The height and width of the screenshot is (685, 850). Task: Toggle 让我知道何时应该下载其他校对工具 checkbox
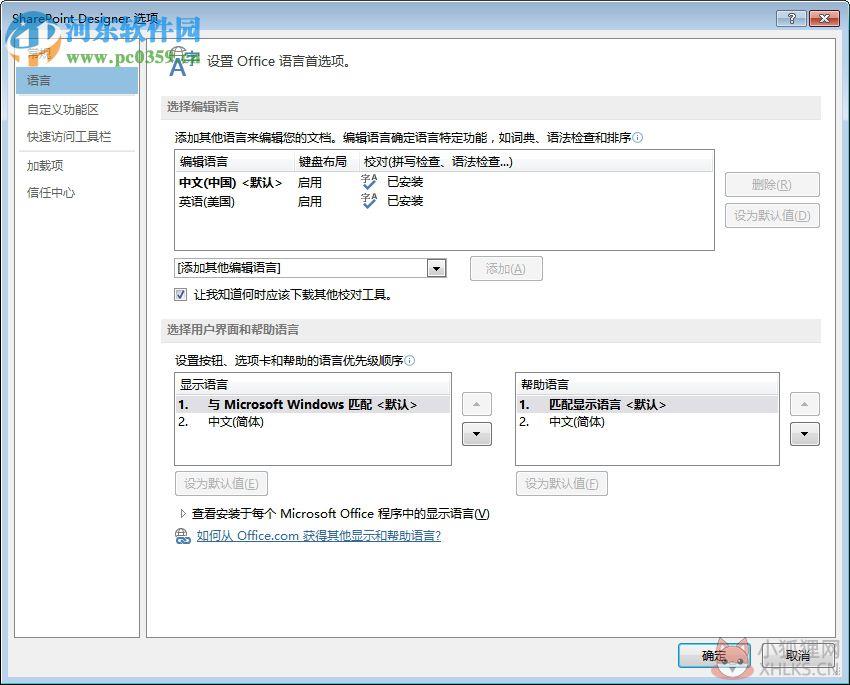point(181,295)
